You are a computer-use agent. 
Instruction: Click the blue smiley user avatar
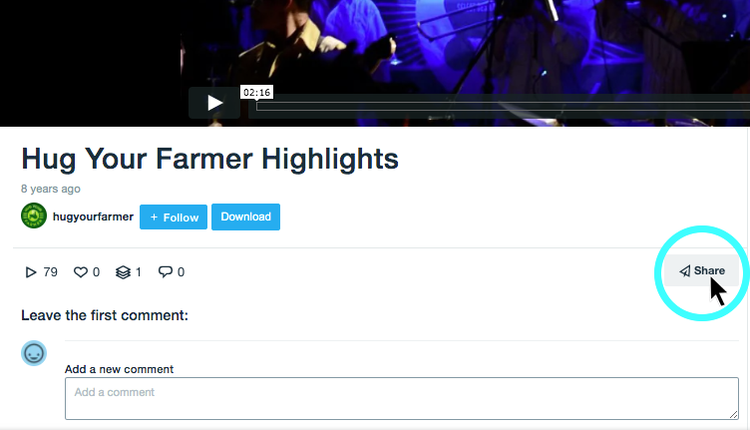pyautogui.click(x=33, y=353)
